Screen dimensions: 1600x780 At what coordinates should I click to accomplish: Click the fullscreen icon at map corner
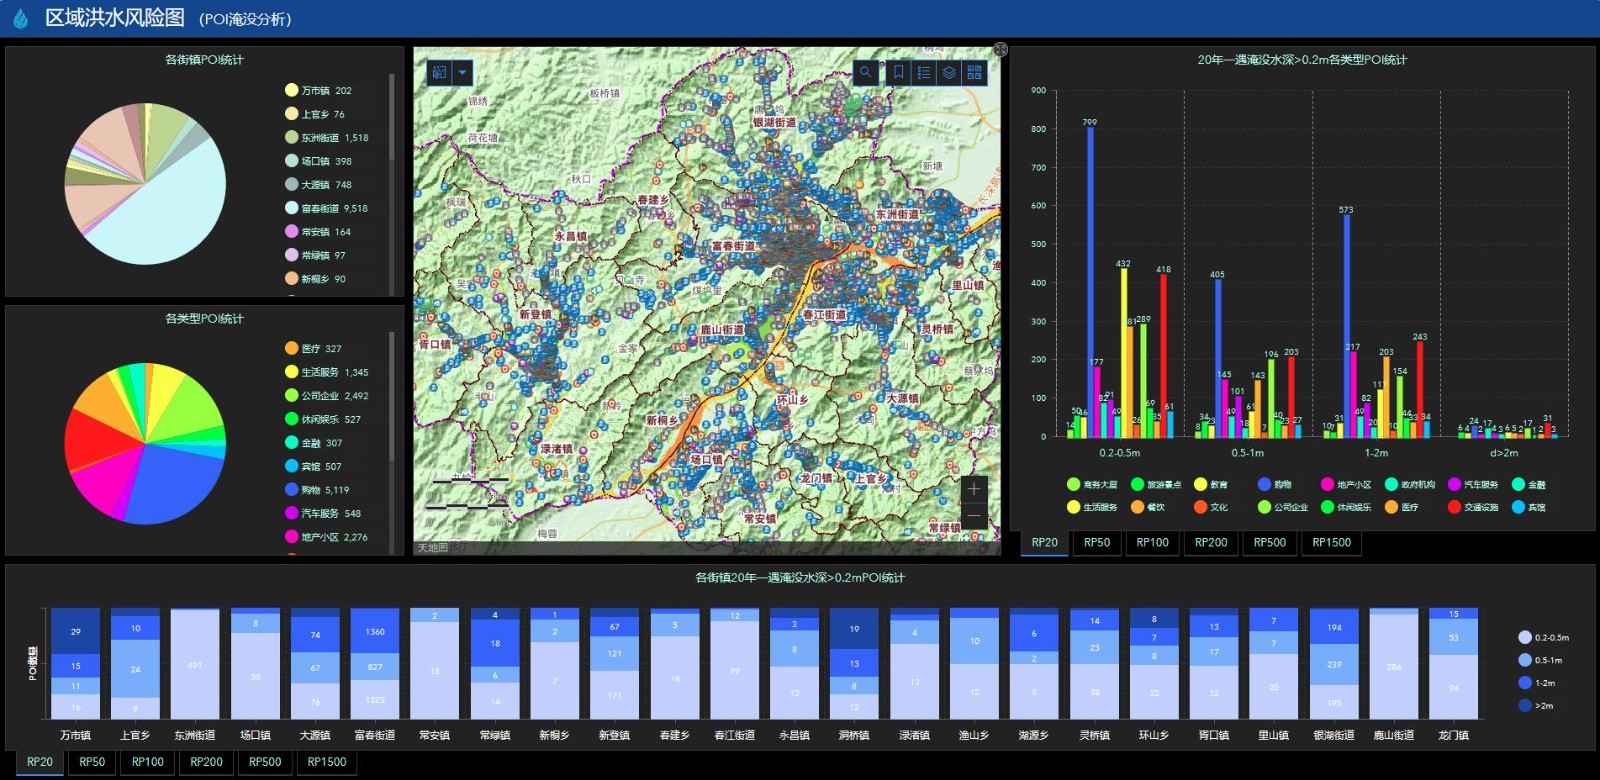coord(1000,49)
